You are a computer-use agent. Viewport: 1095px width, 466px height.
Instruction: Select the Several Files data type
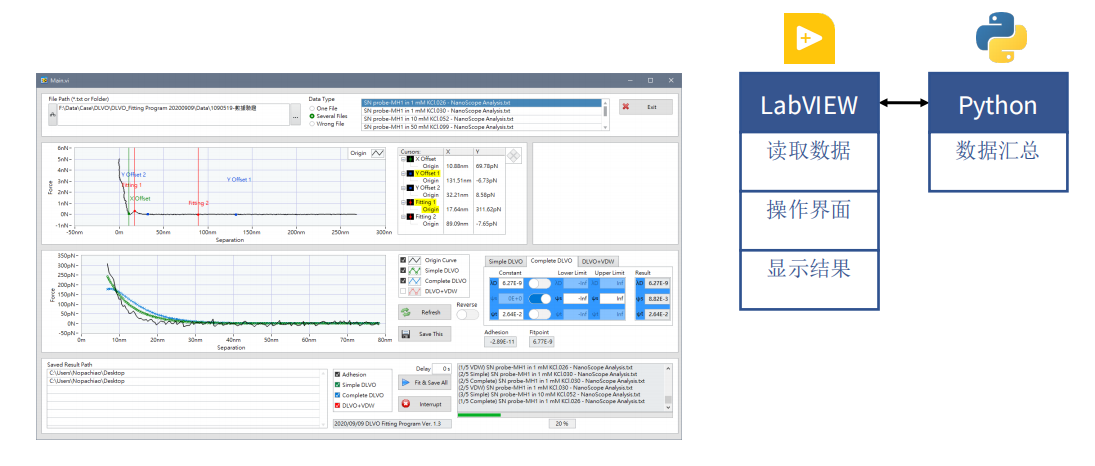click(x=311, y=116)
